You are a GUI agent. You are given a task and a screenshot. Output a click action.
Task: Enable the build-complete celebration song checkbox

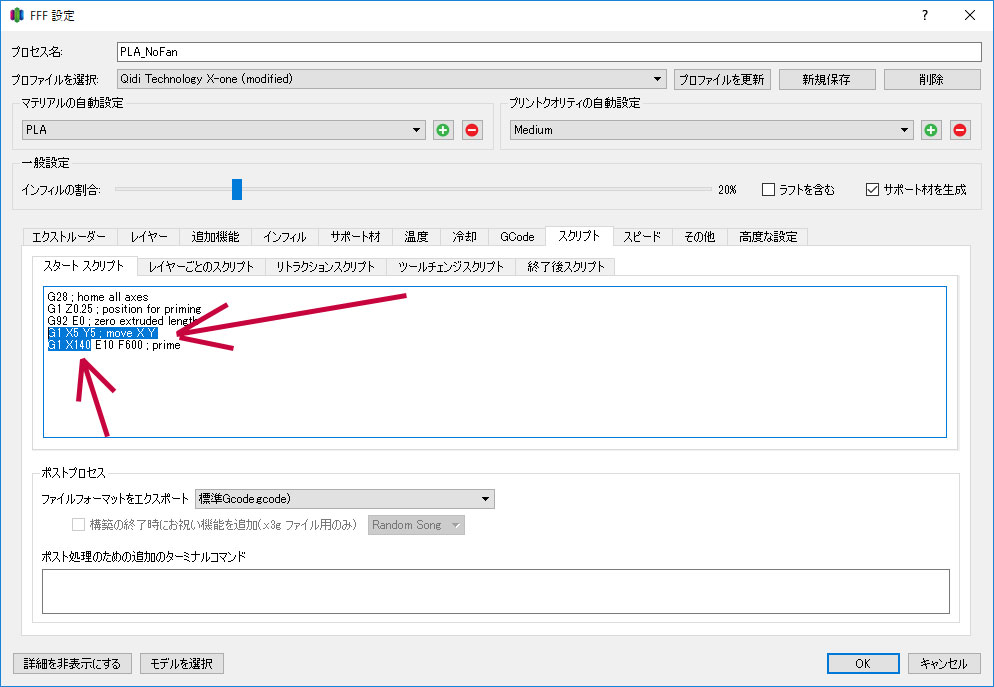coord(79,525)
